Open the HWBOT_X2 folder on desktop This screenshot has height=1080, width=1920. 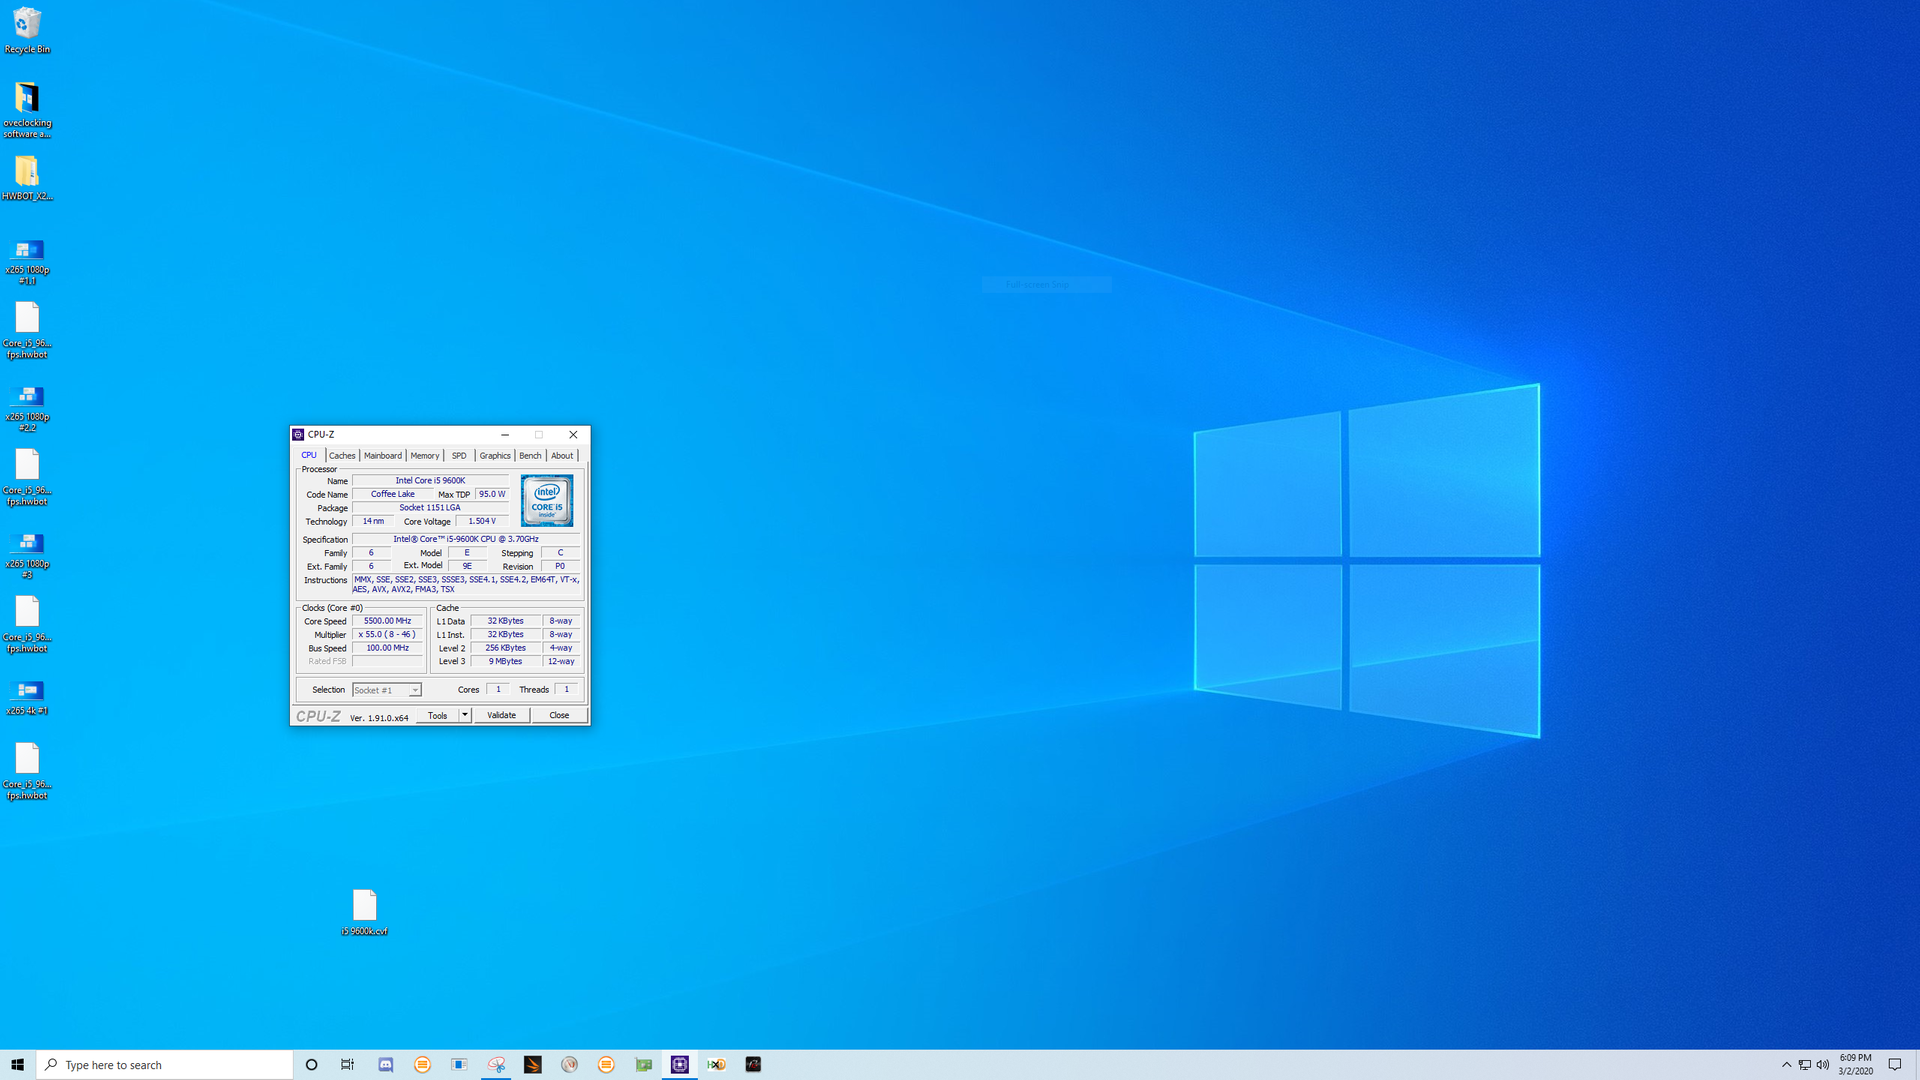(27, 178)
